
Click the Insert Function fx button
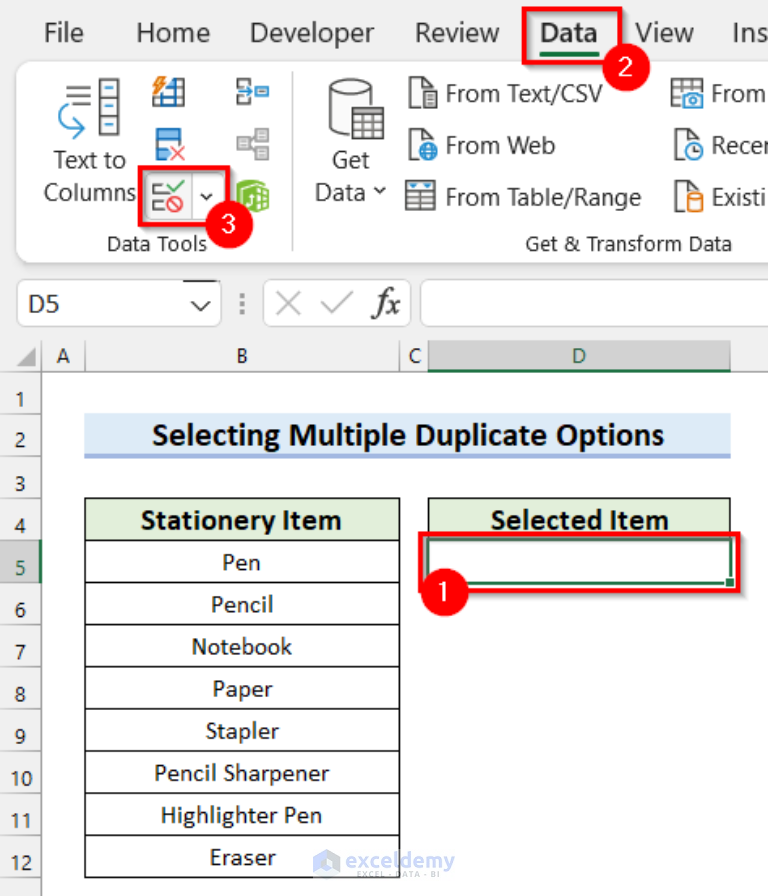[385, 304]
